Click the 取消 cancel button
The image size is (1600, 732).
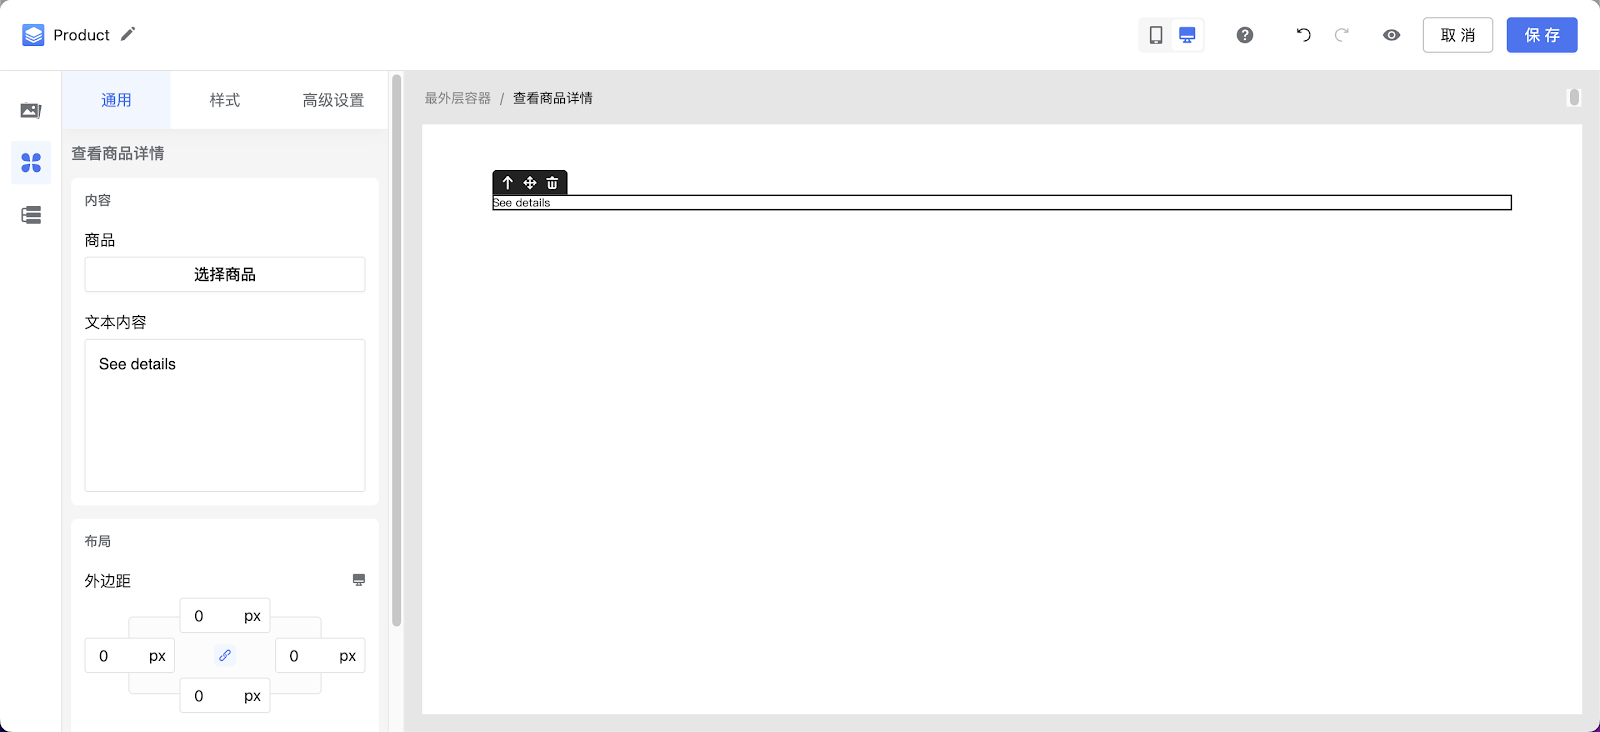1458,35
